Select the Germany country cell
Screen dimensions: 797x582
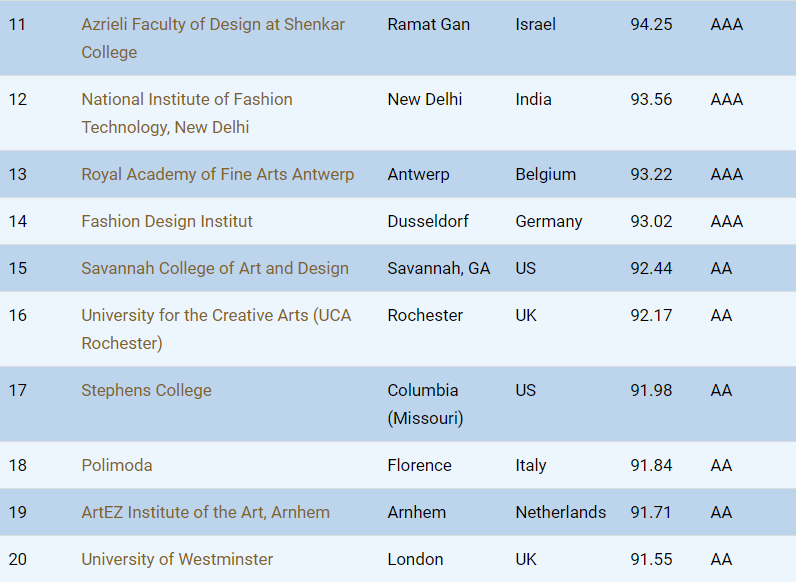548,221
